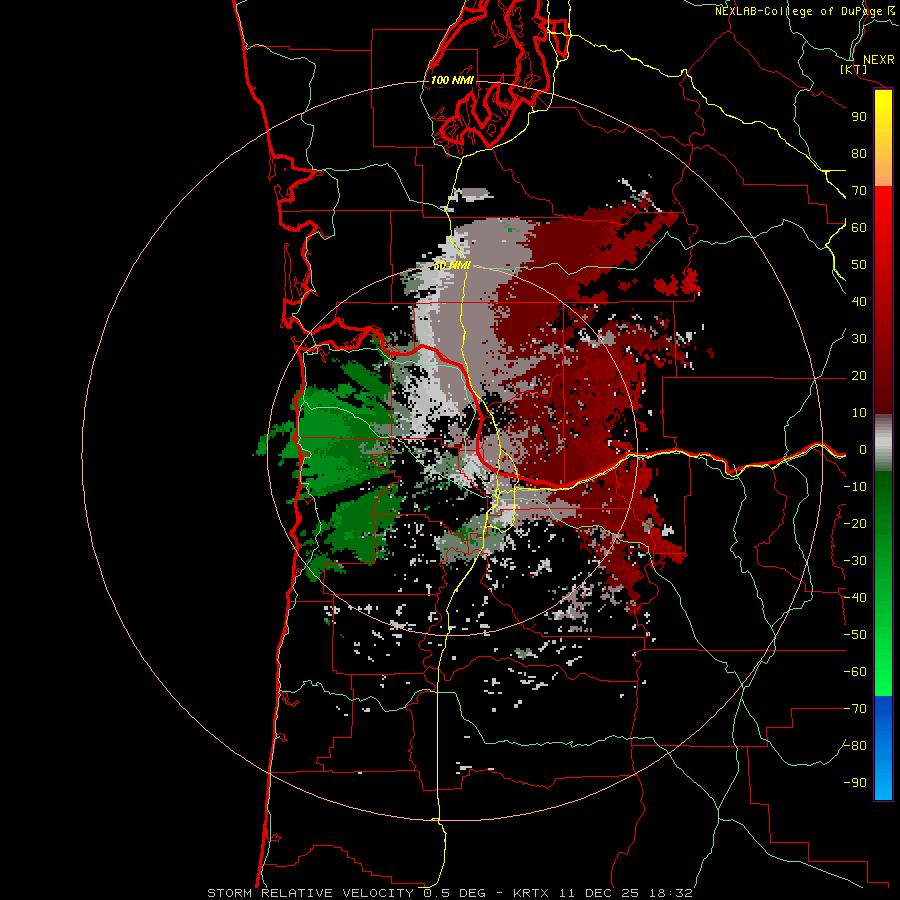Select the 70 value on the velocity scale
This screenshot has width=900, height=900.
click(x=859, y=191)
